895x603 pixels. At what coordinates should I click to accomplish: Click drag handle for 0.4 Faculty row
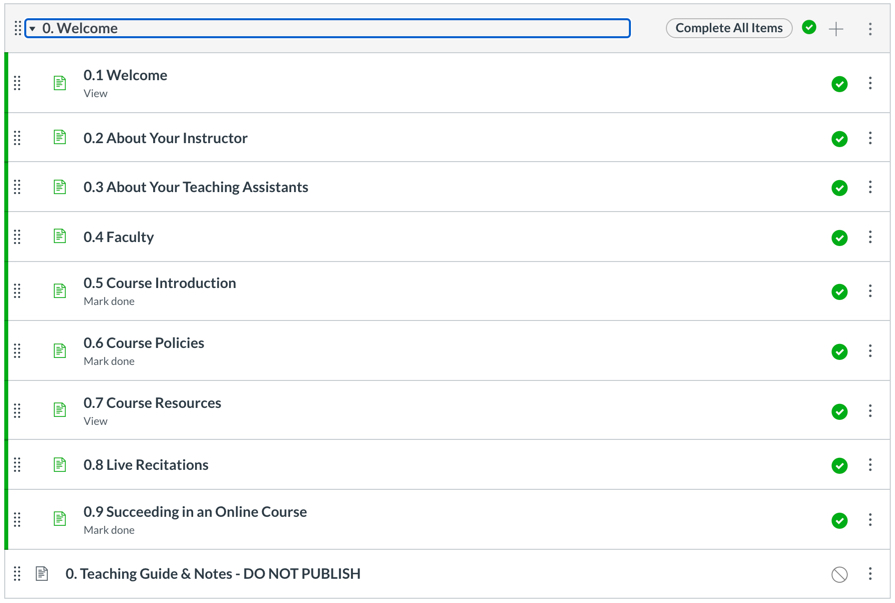point(17,237)
